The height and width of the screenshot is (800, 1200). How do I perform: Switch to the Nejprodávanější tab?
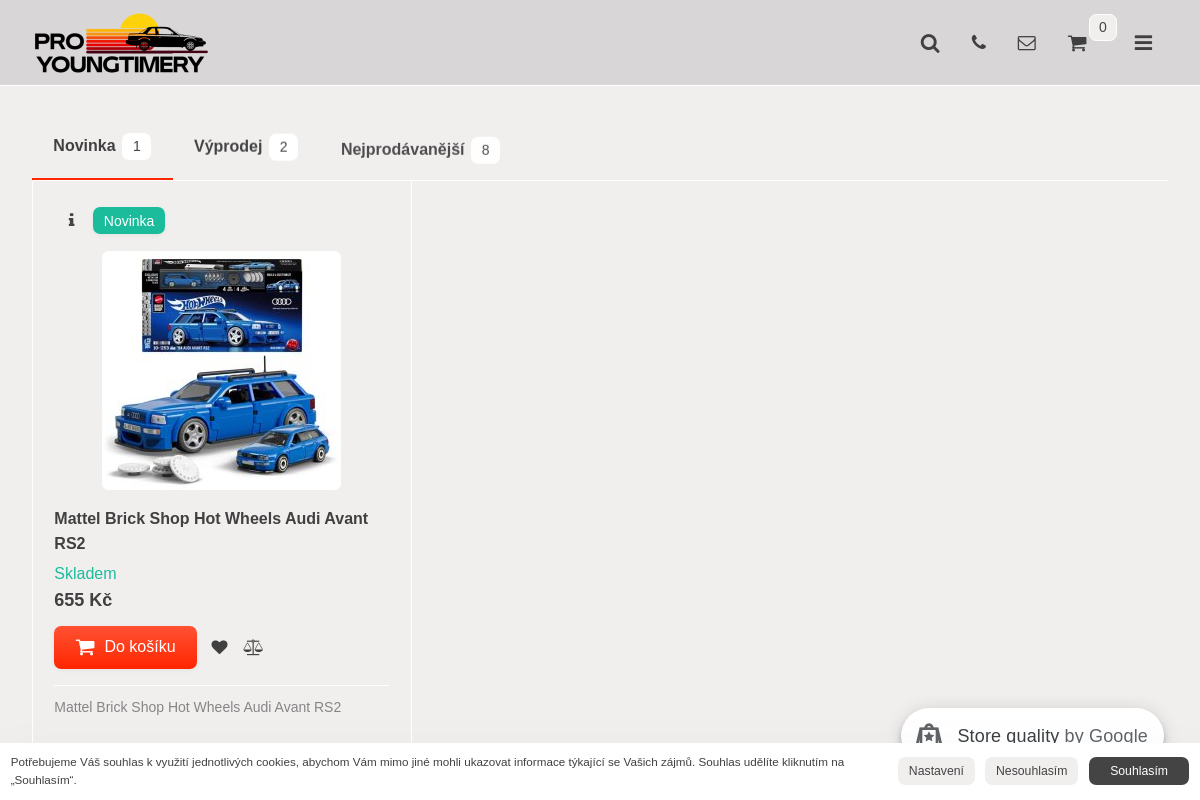click(x=420, y=150)
